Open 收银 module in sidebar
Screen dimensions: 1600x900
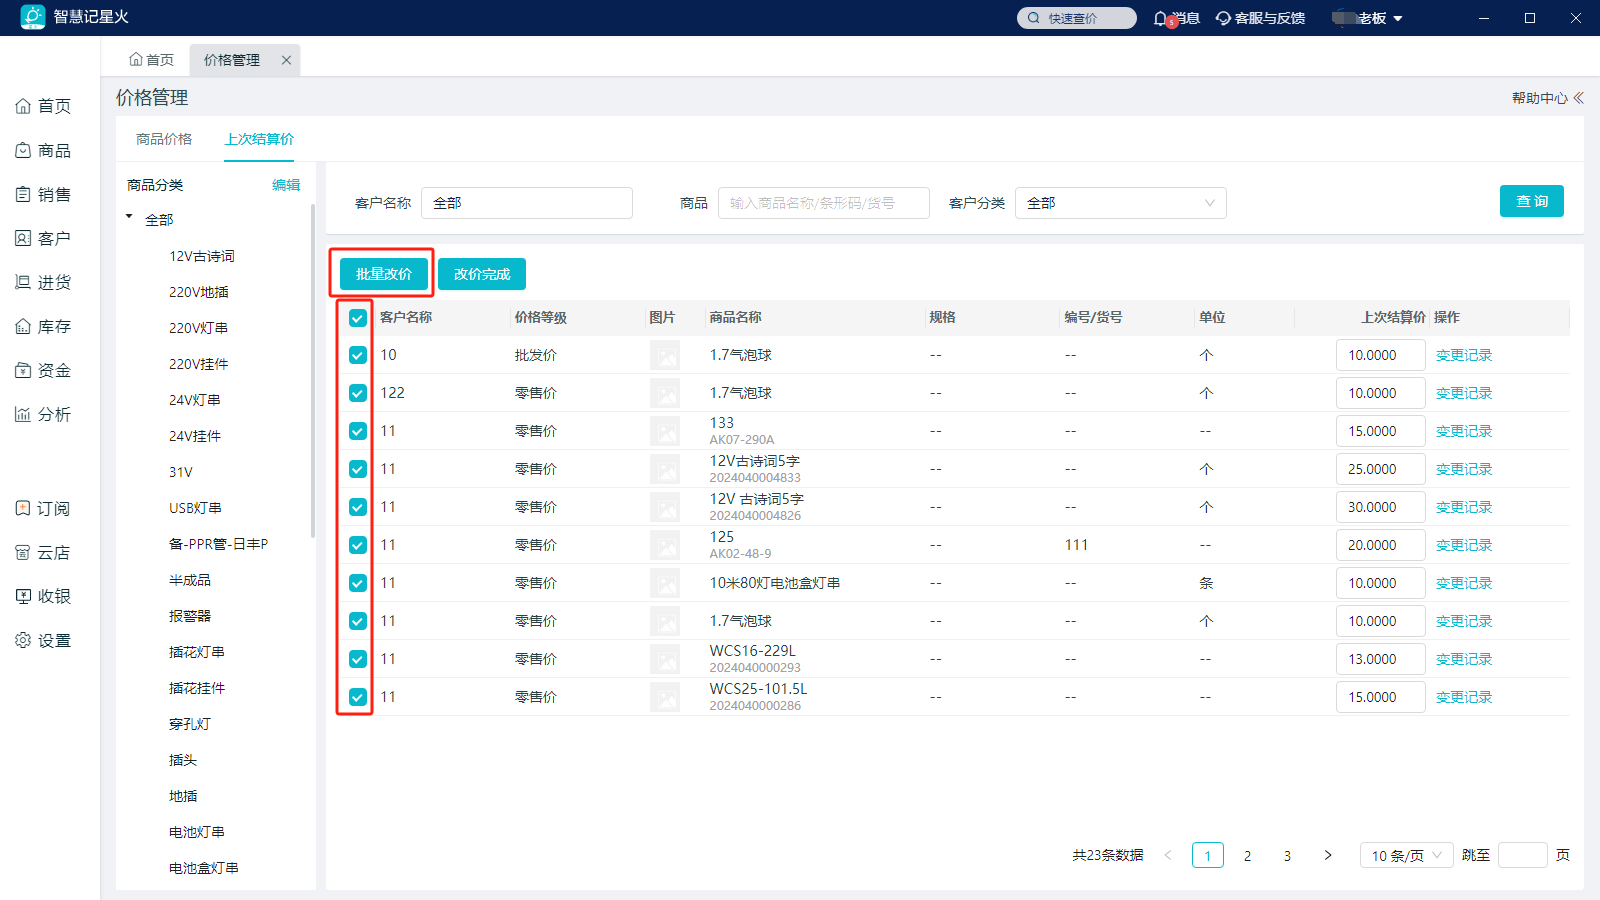(43, 596)
